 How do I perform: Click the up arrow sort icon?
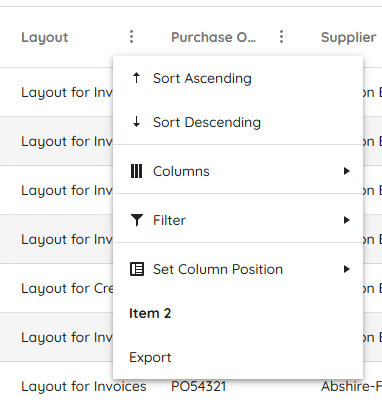136,78
